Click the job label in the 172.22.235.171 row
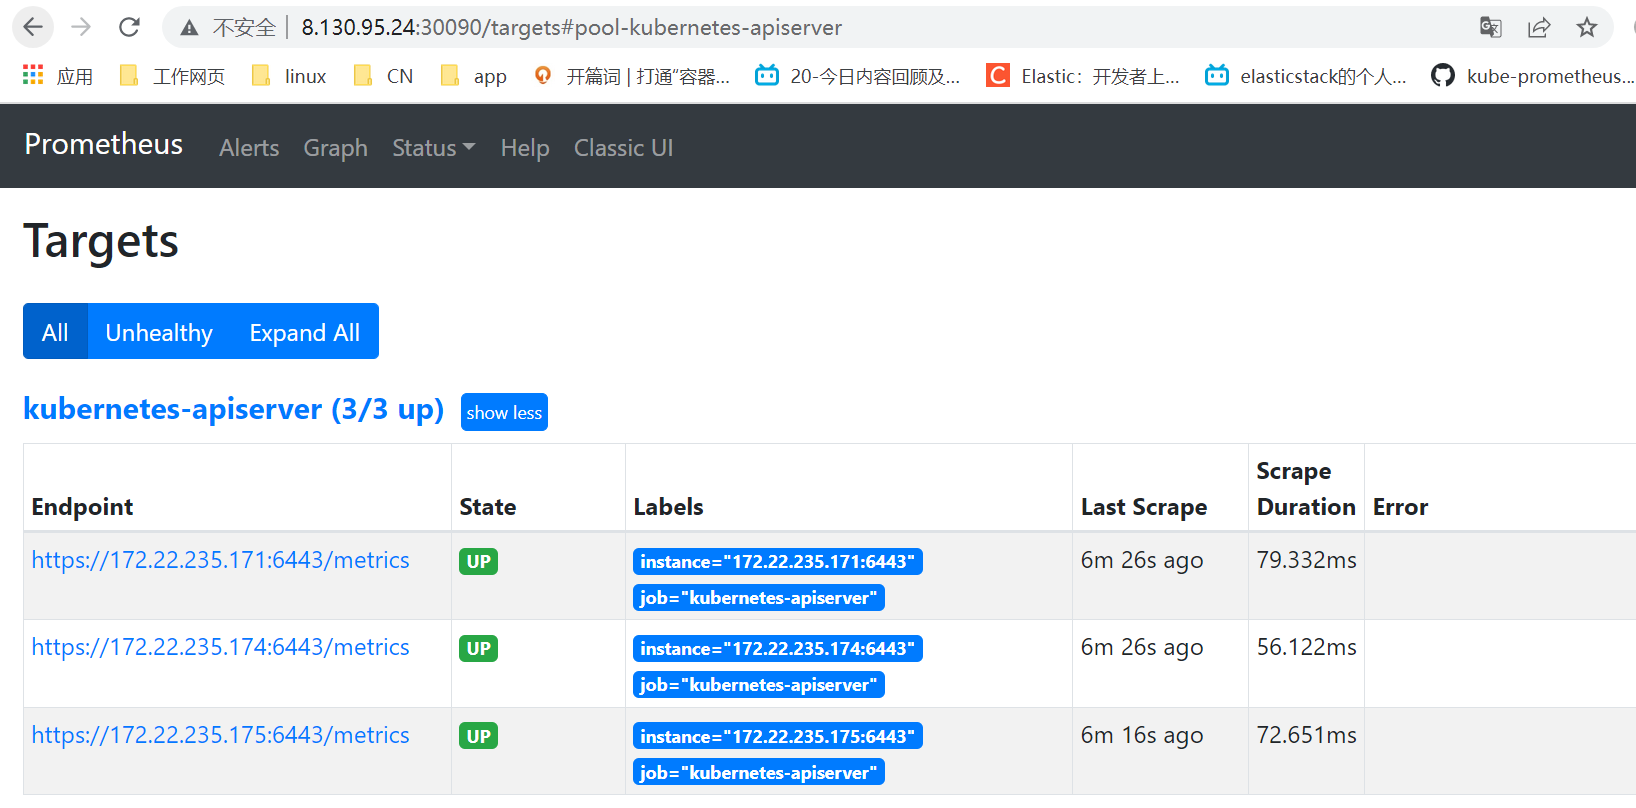 tap(759, 598)
